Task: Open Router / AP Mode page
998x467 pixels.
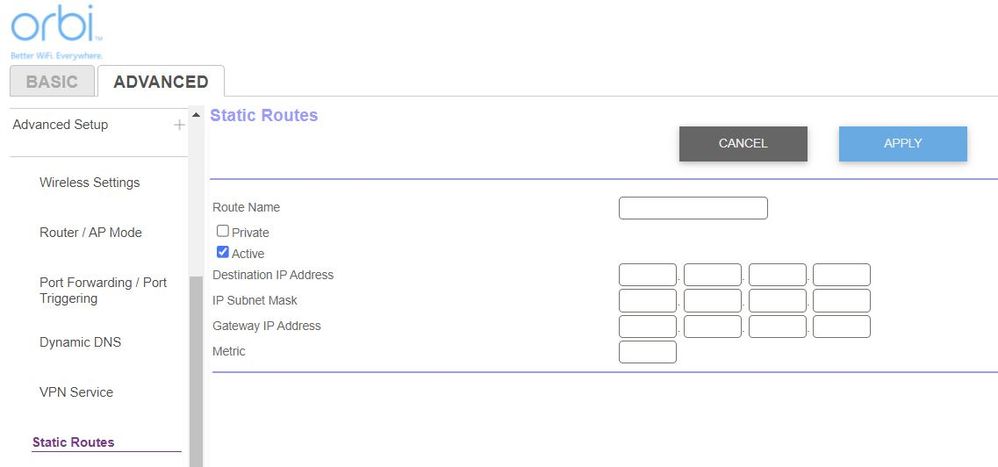Action: coord(90,233)
